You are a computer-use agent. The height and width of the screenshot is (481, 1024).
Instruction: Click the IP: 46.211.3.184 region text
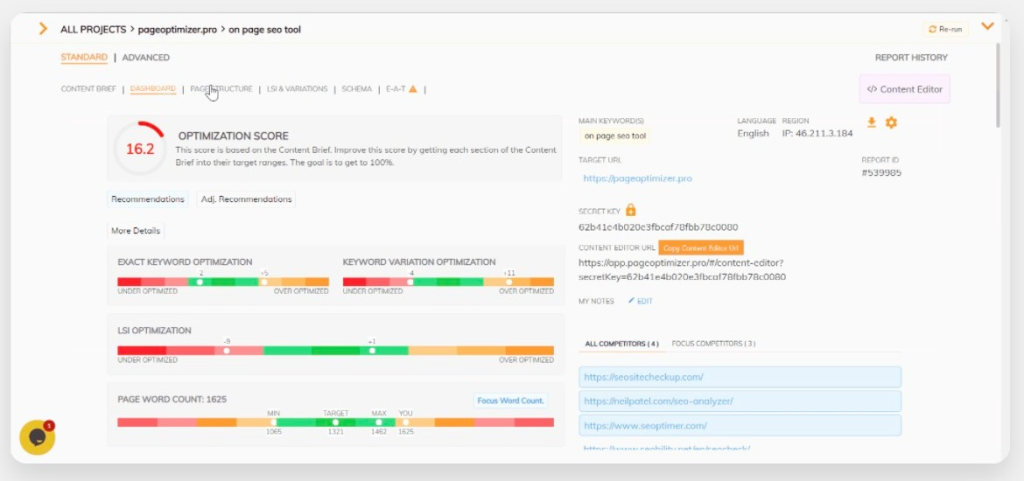click(x=818, y=133)
